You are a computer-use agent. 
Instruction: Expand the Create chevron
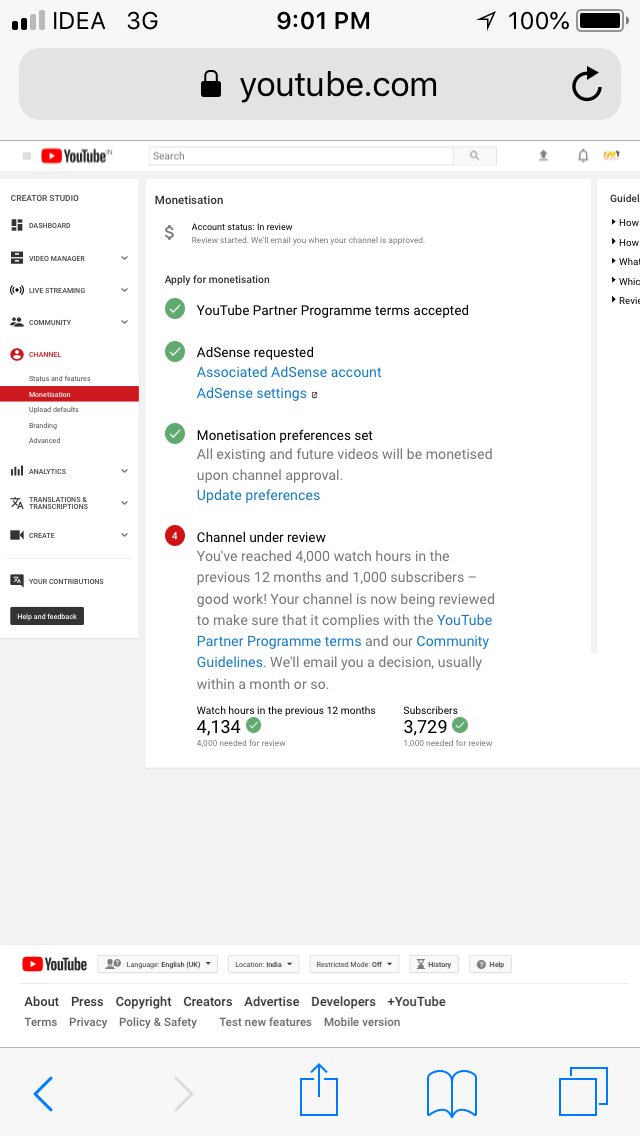[x=124, y=535]
